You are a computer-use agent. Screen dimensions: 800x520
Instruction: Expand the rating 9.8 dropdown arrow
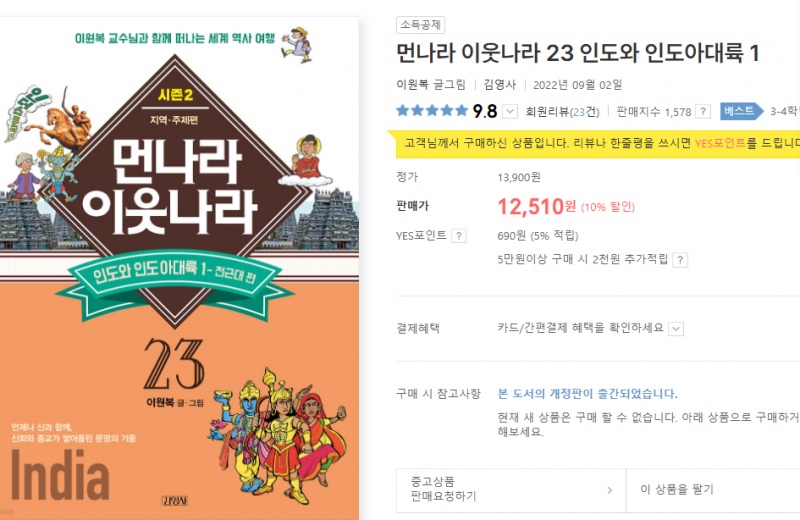[510, 111]
